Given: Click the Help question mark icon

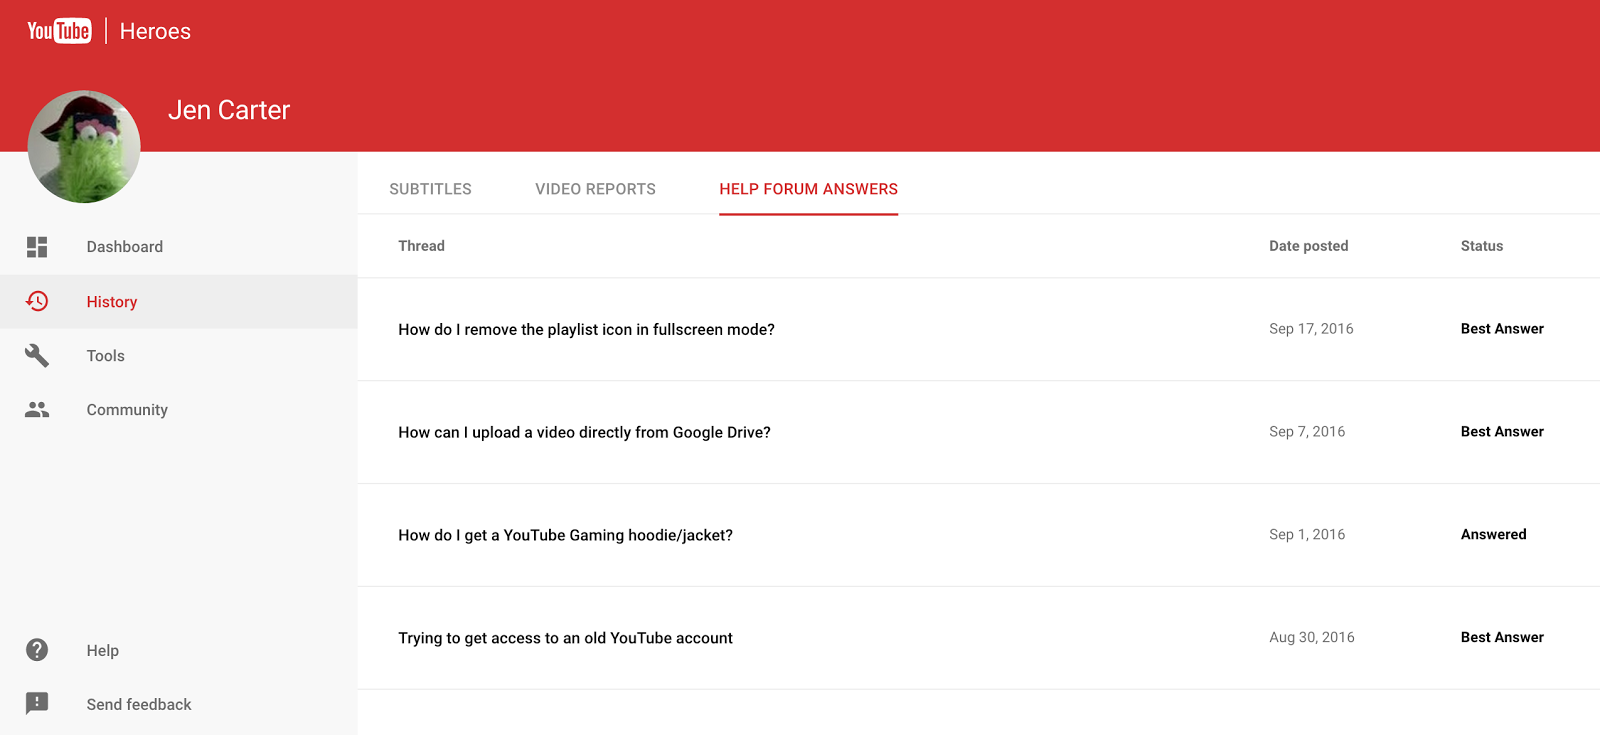Looking at the screenshot, I should click(x=37, y=650).
